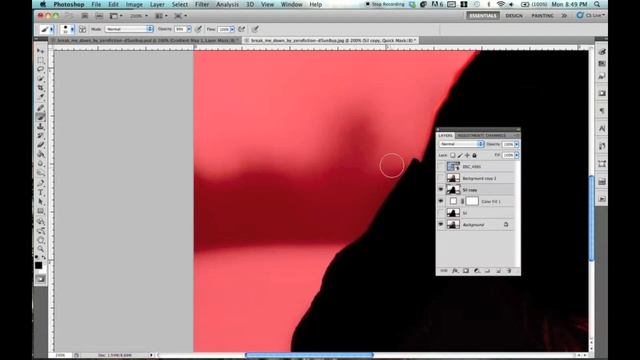Enable airbrush mode
Viewport: 640px width, 360px height.
(x=242, y=29)
